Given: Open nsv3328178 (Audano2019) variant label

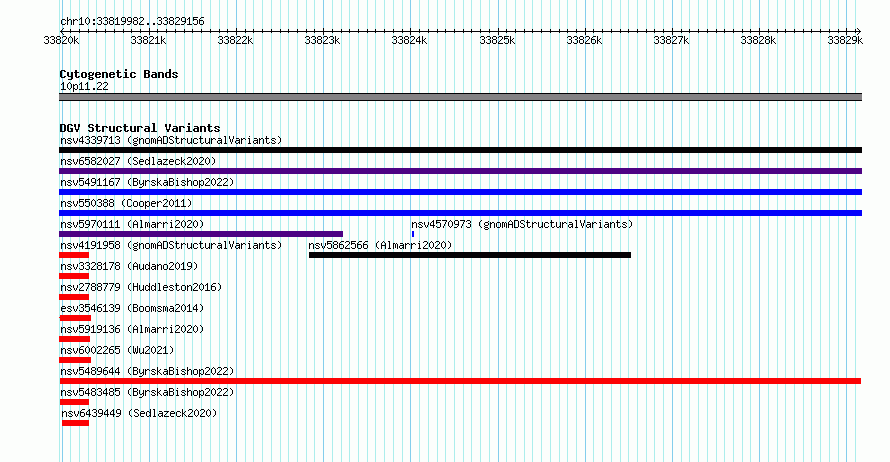Looking at the screenshot, I should [x=129, y=266].
